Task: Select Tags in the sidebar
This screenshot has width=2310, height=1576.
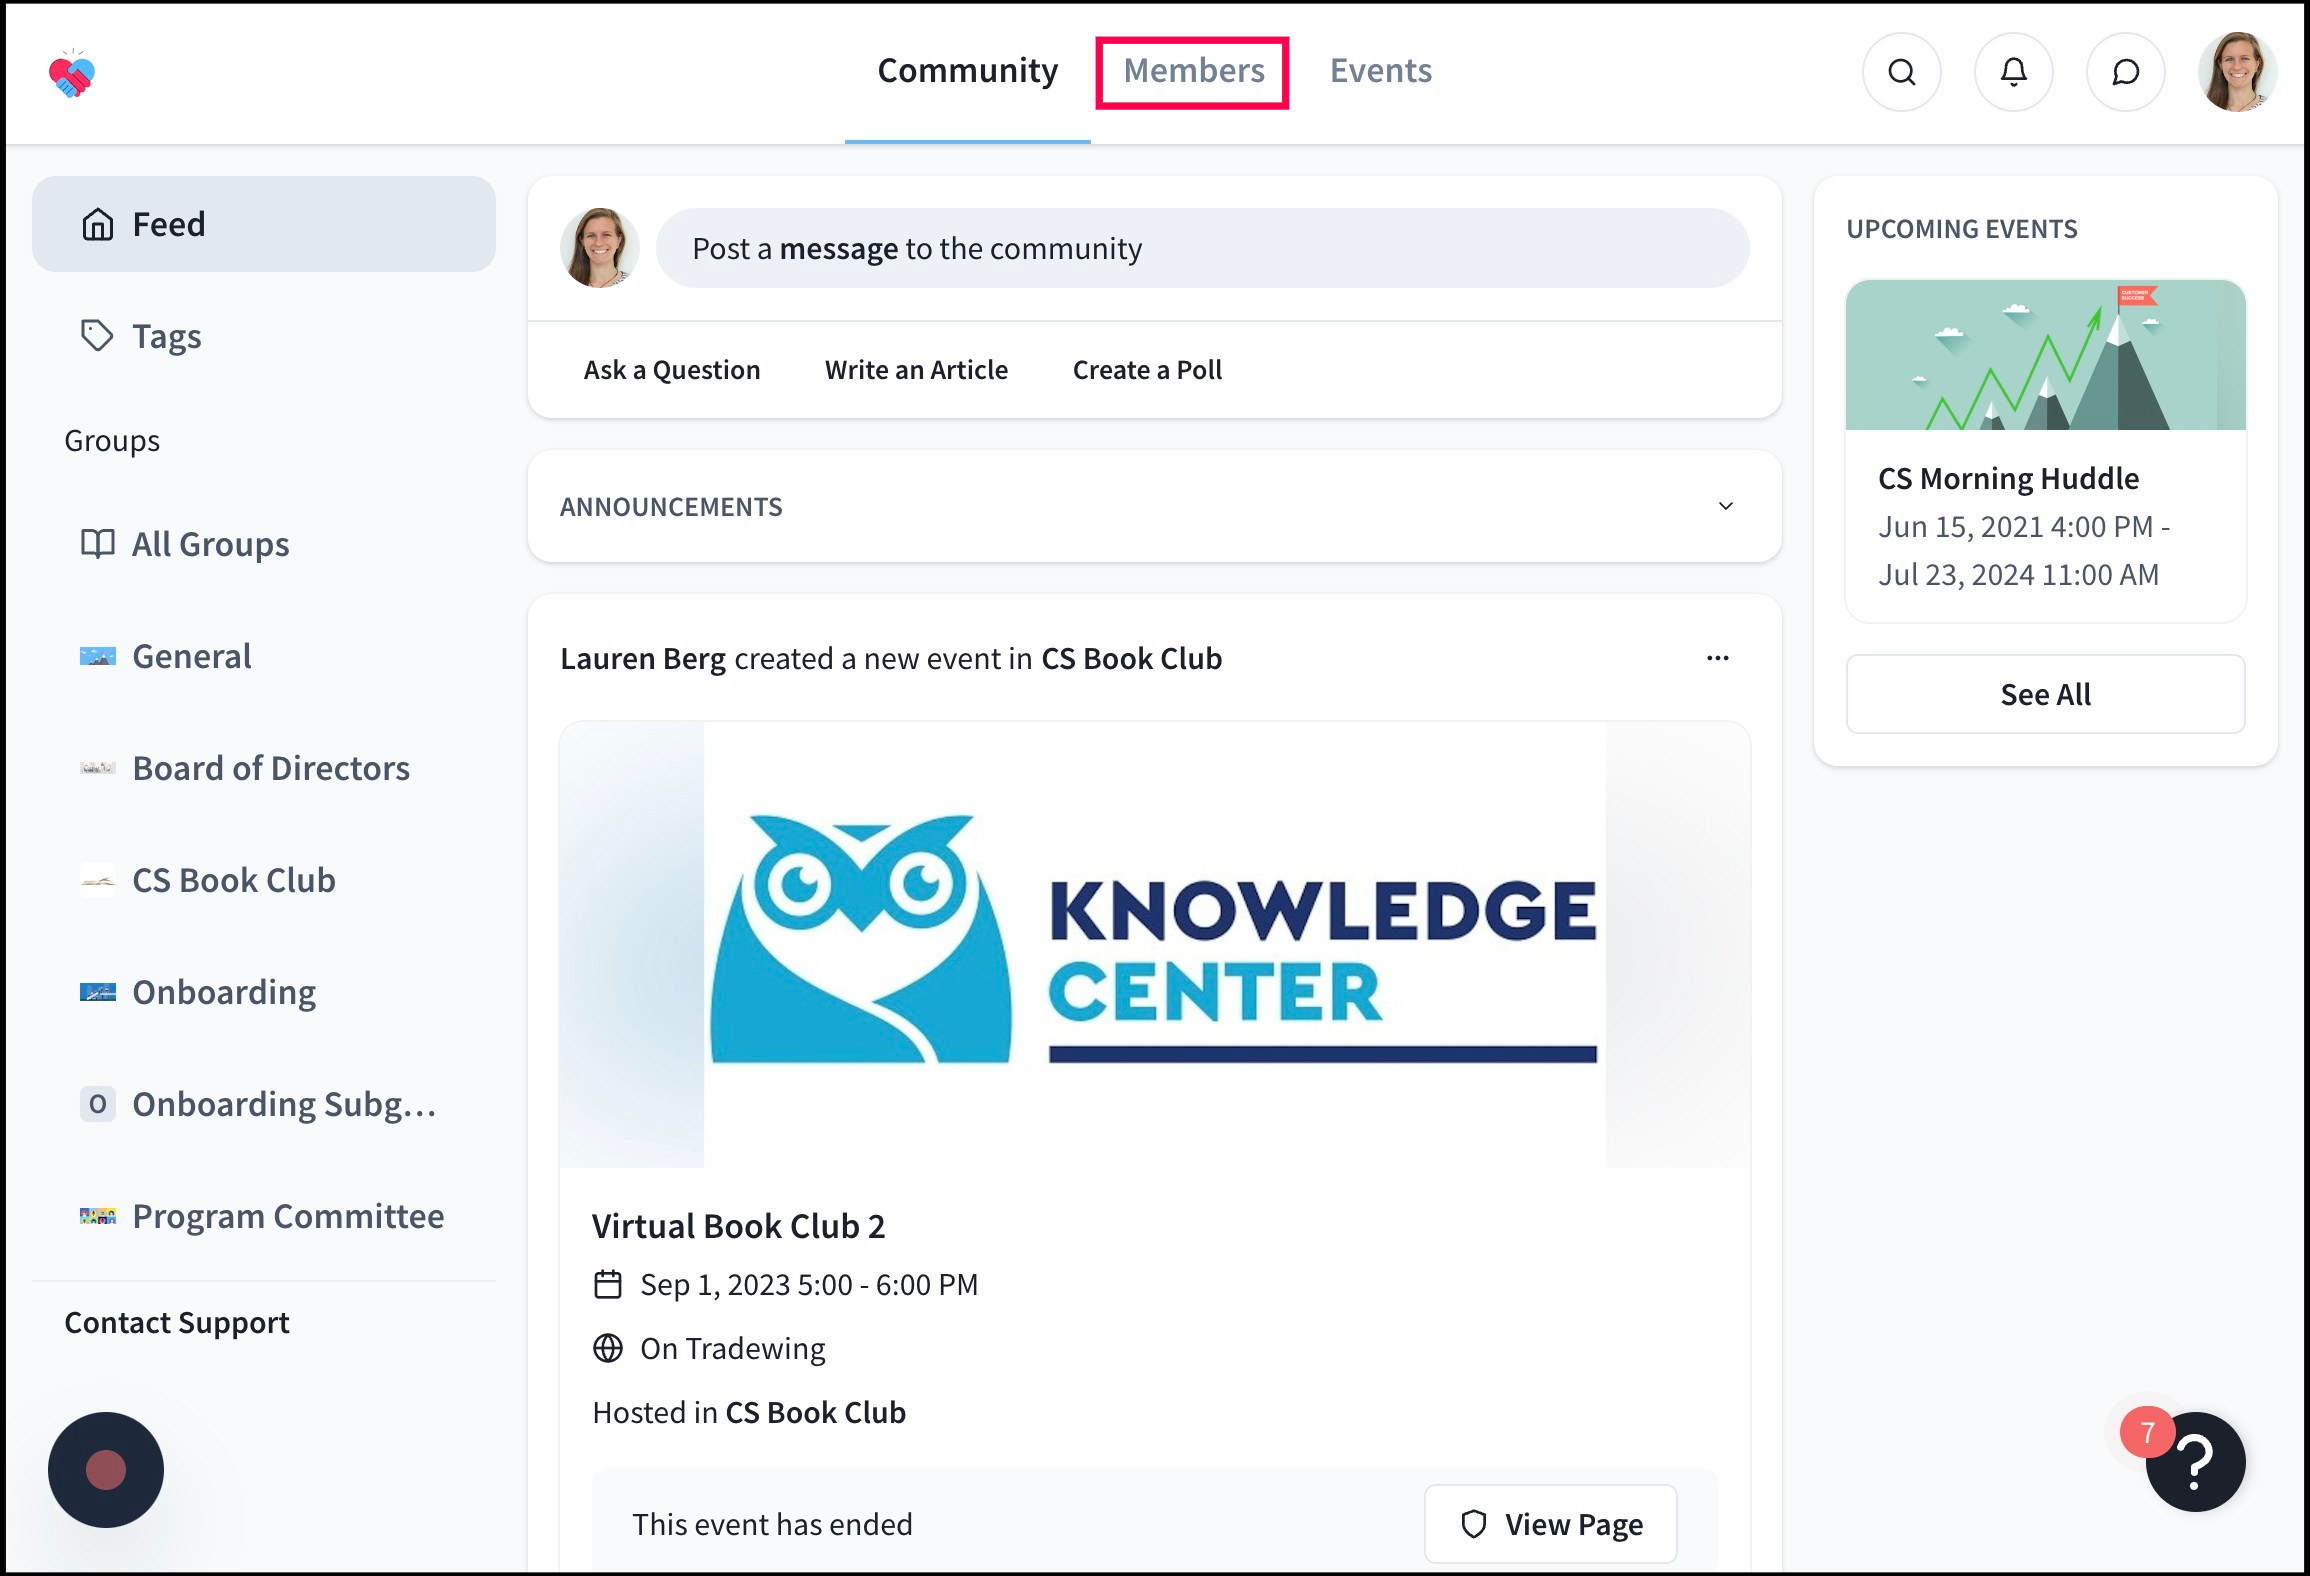Action: (264, 336)
